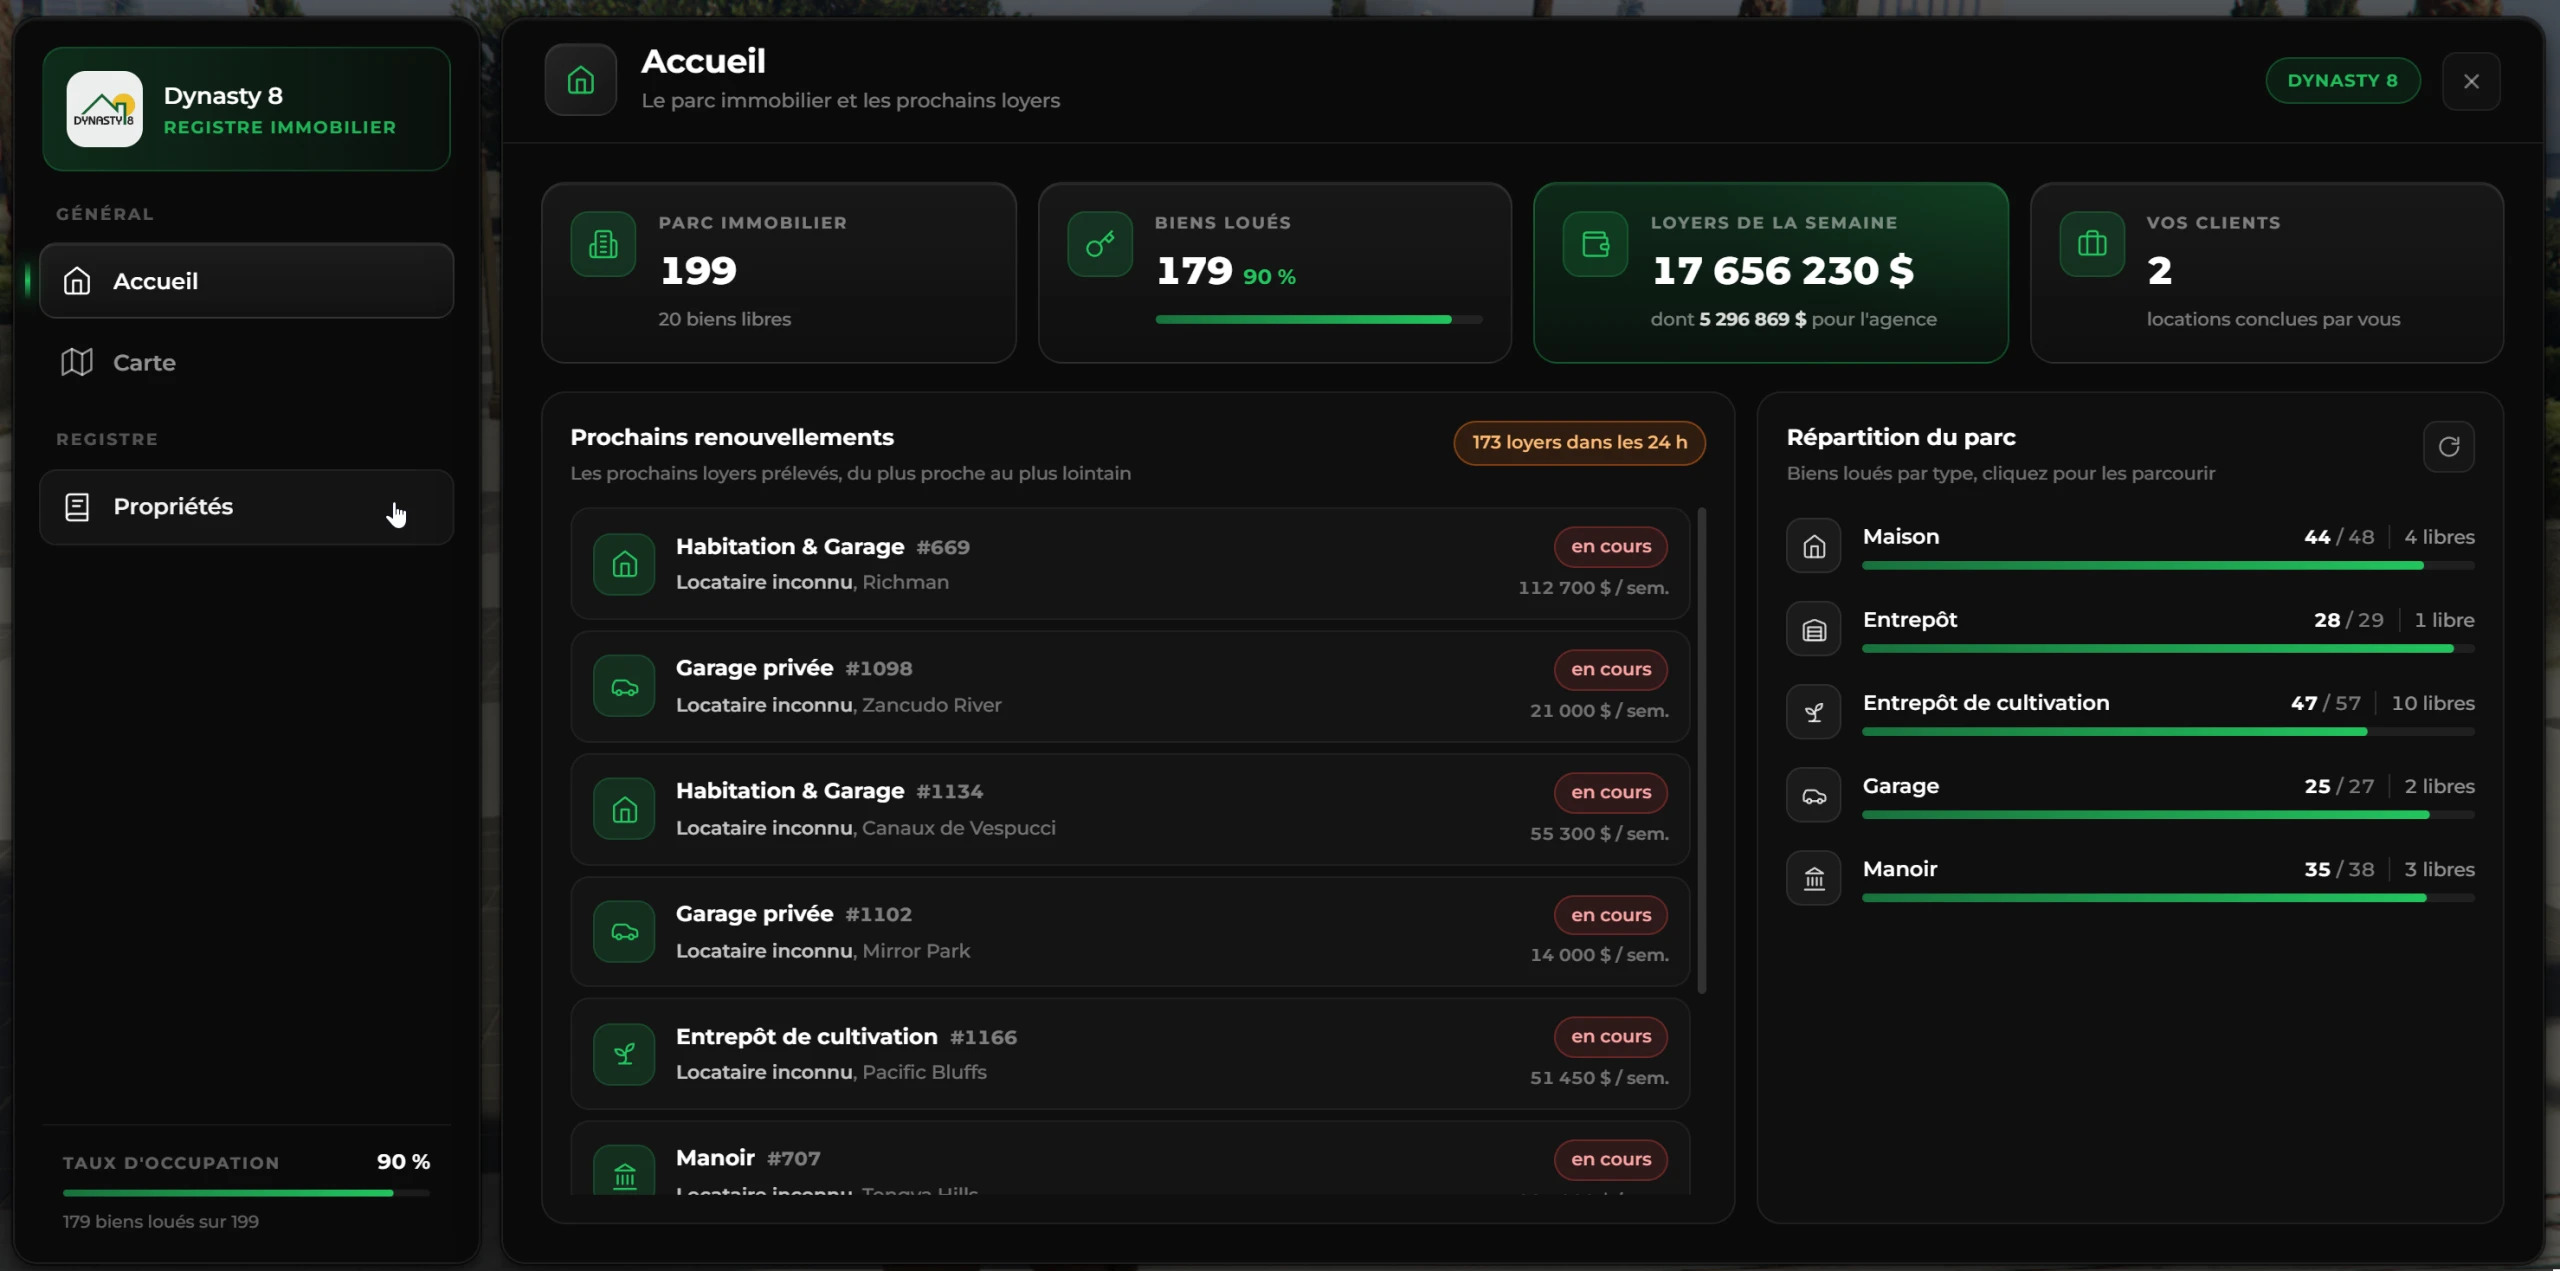Click '179 biens loués sur 199' text
This screenshot has height=1271, width=2560.
[161, 1222]
